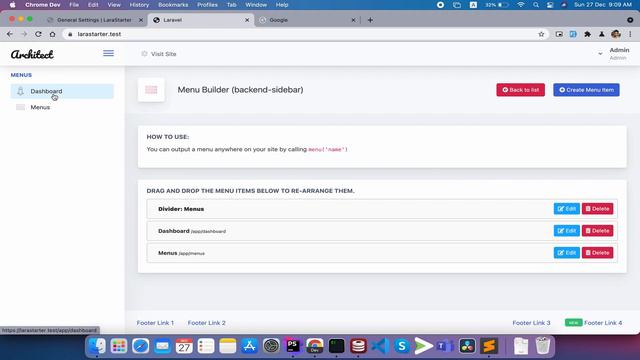This screenshot has height=360, width=640.
Task: Go back in browser history
Action: 10,34
